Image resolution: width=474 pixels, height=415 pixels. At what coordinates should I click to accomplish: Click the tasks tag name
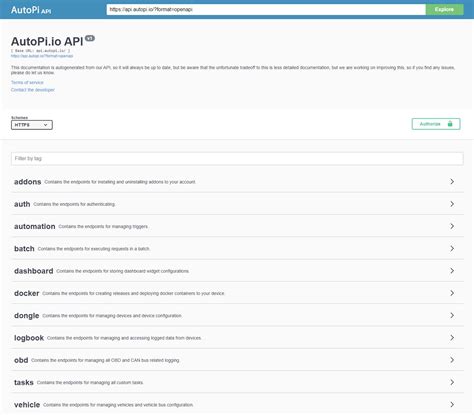[x=24, y=383]
